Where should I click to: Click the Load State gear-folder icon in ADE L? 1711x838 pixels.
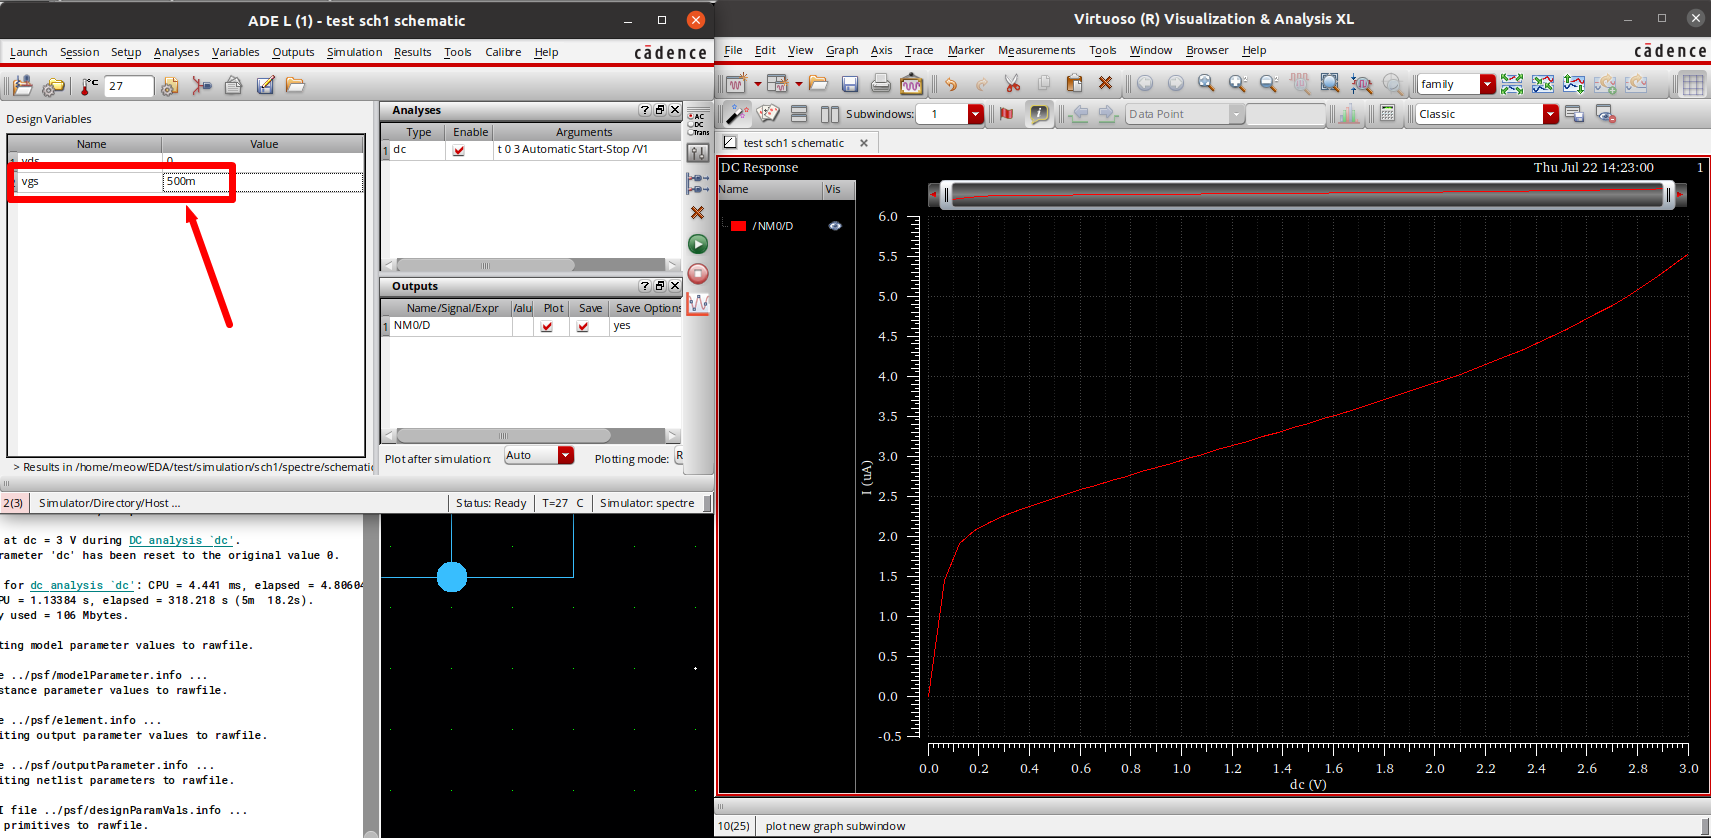54,86
